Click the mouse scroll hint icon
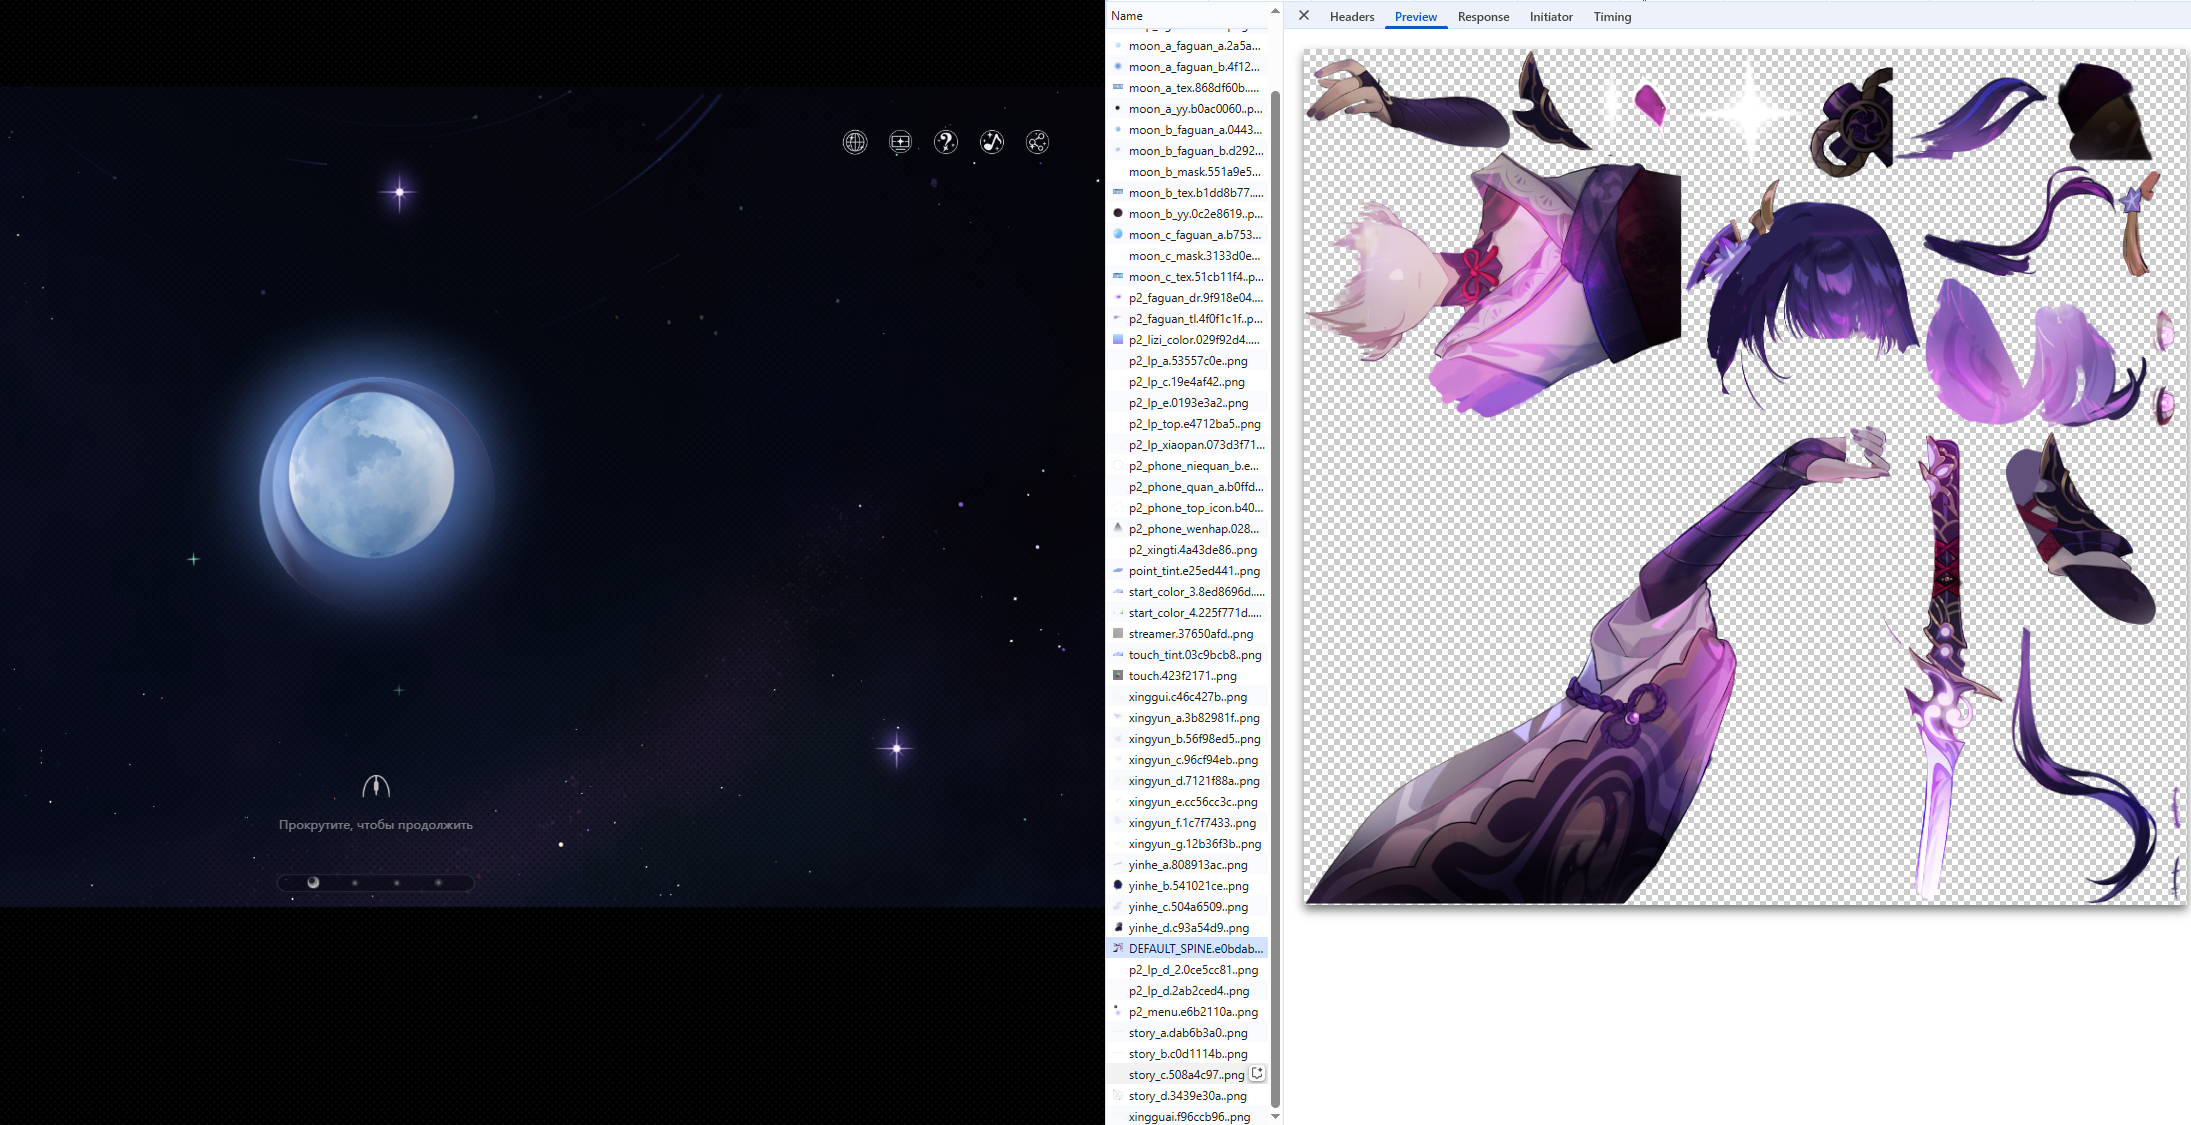2191x1125 pixels. pos(376,787)
